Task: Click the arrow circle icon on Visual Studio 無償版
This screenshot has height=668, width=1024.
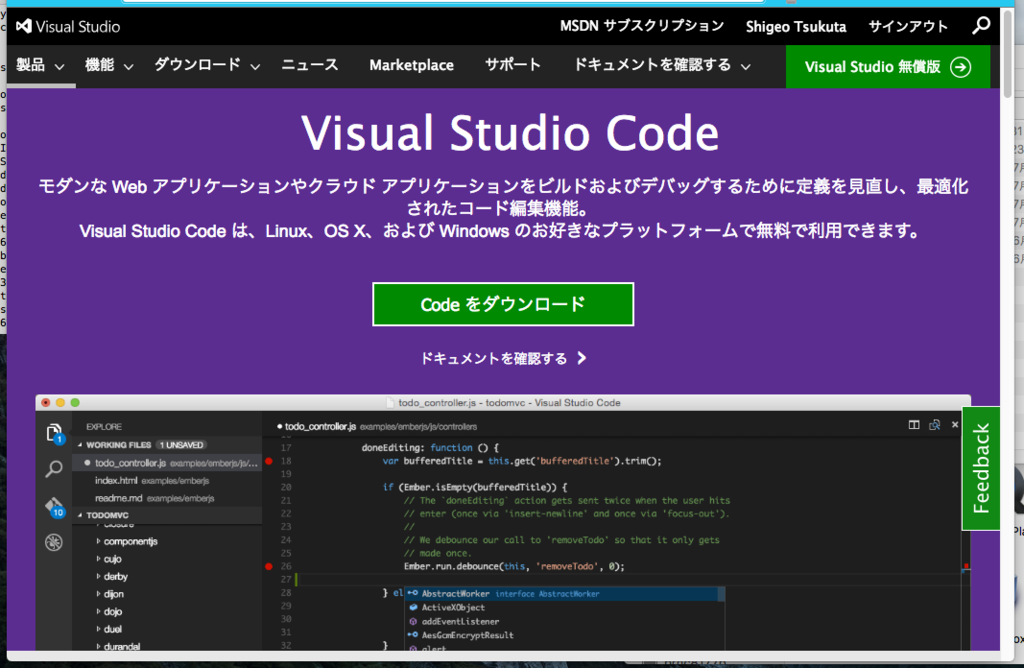Action: [x=960, y=67]
